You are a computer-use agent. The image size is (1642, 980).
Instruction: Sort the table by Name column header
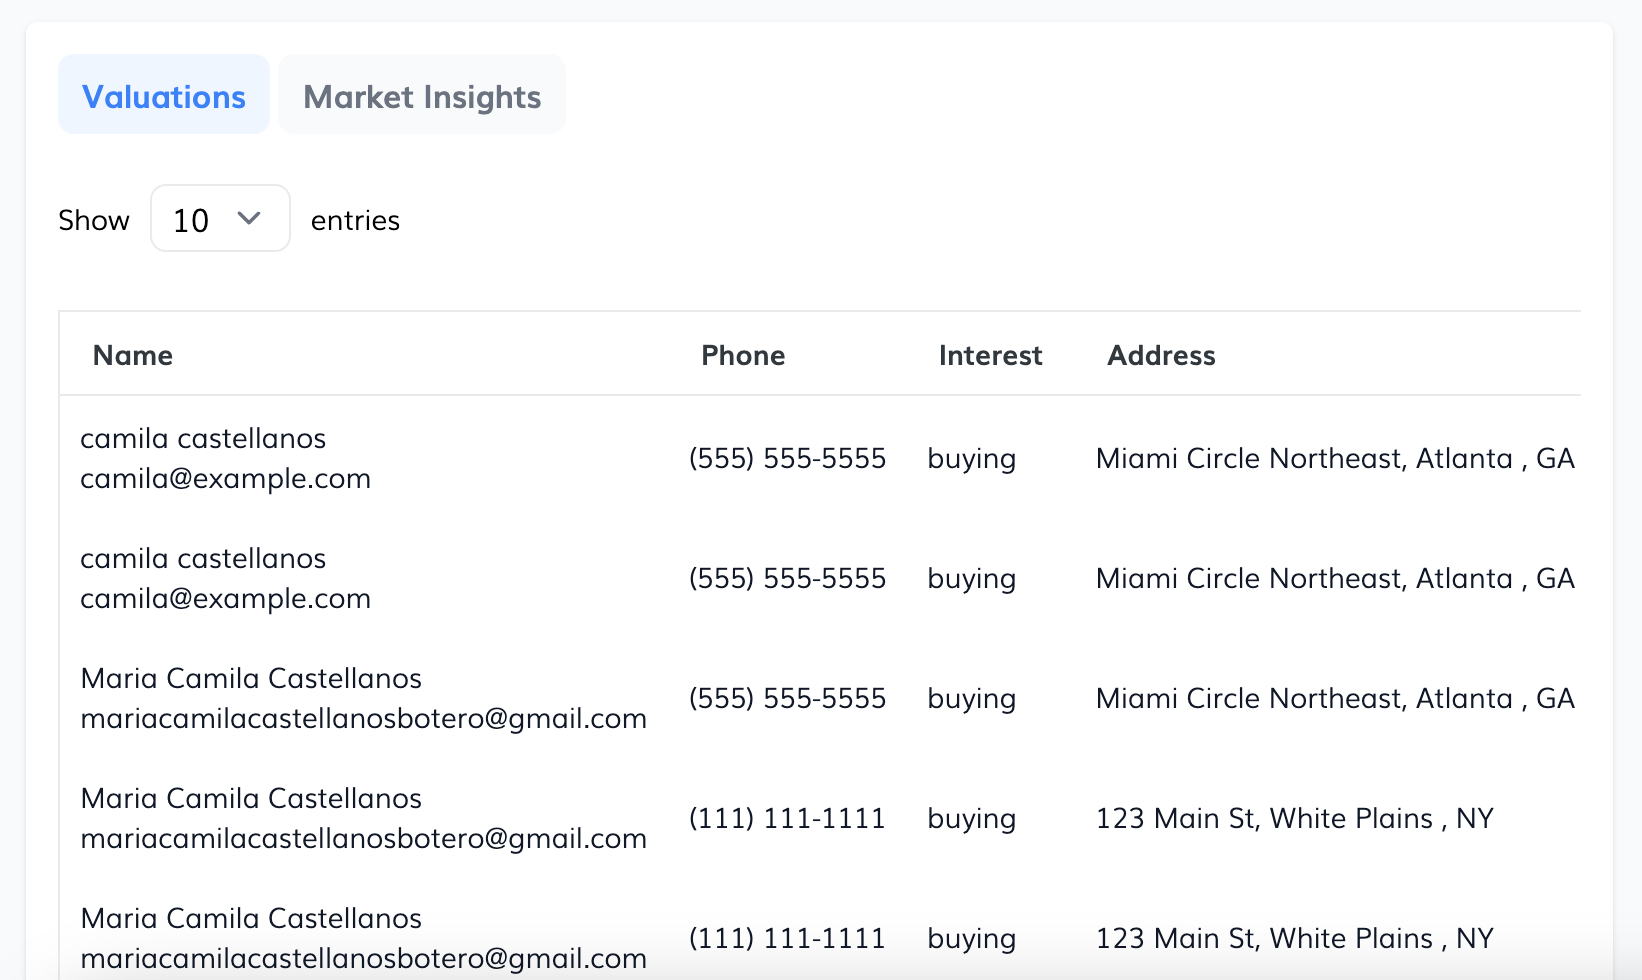(x=133, y=355)
